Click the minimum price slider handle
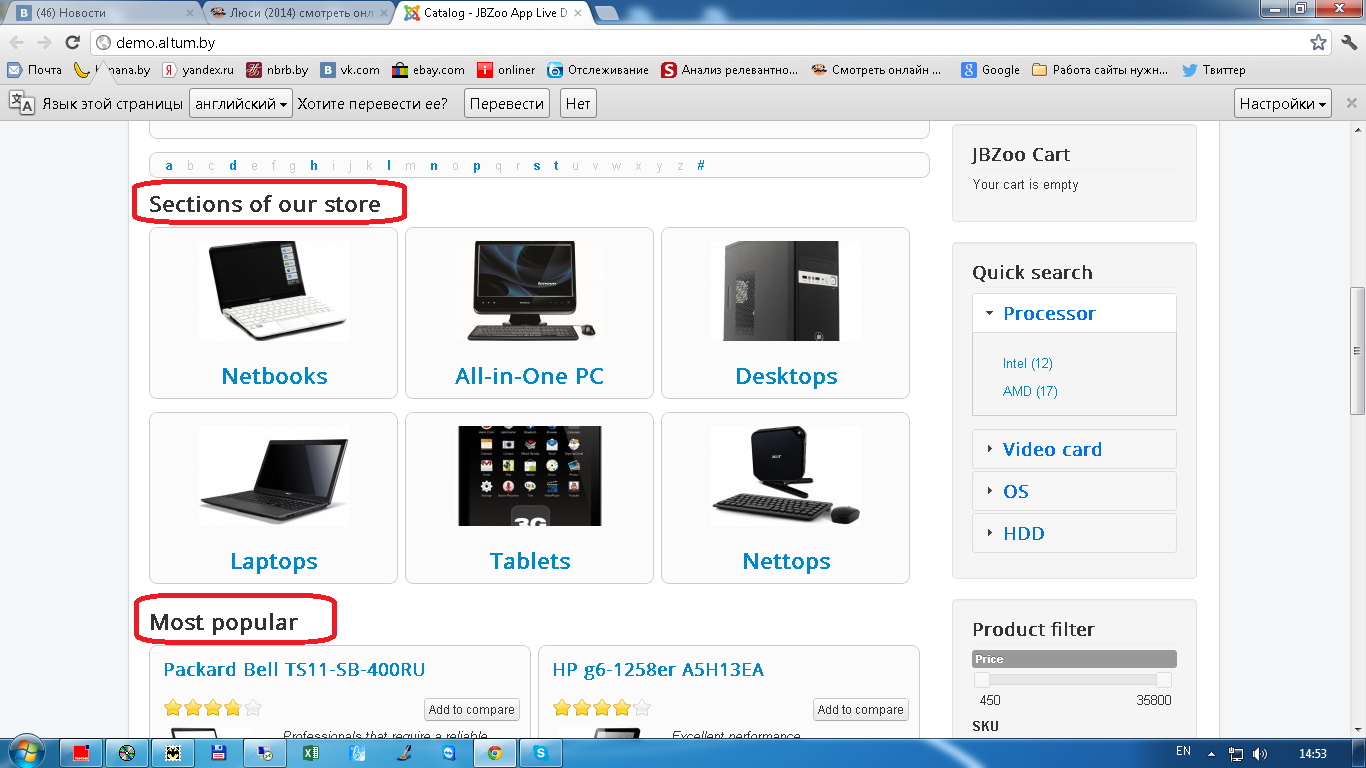 [x=982, y=680]
